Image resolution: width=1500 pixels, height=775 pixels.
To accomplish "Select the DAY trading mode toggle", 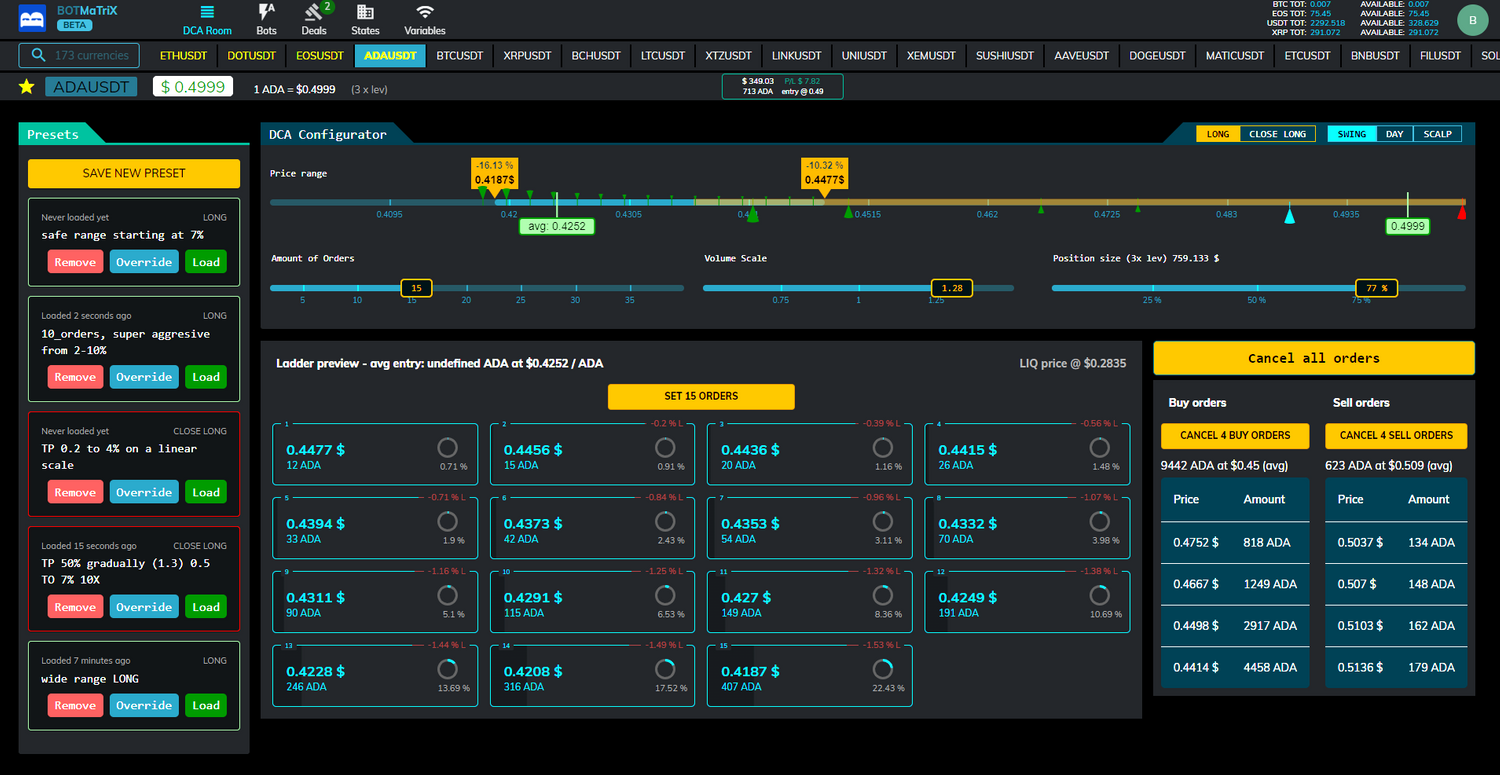I will (1394, 134).
